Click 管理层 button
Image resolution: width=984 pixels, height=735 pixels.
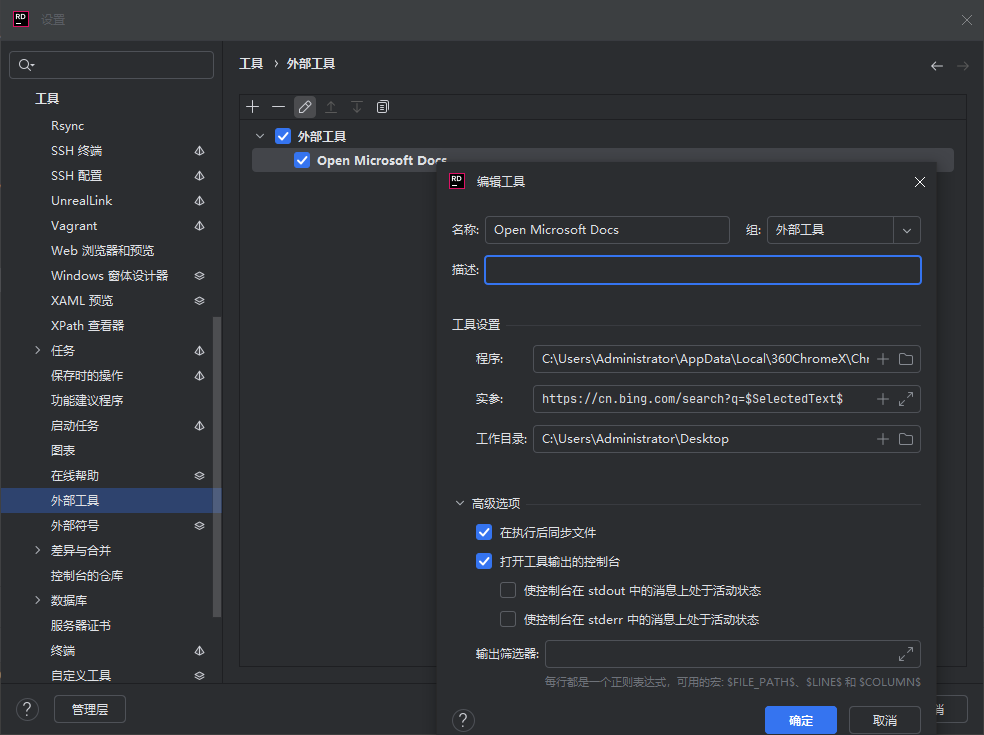coord(90,709)
